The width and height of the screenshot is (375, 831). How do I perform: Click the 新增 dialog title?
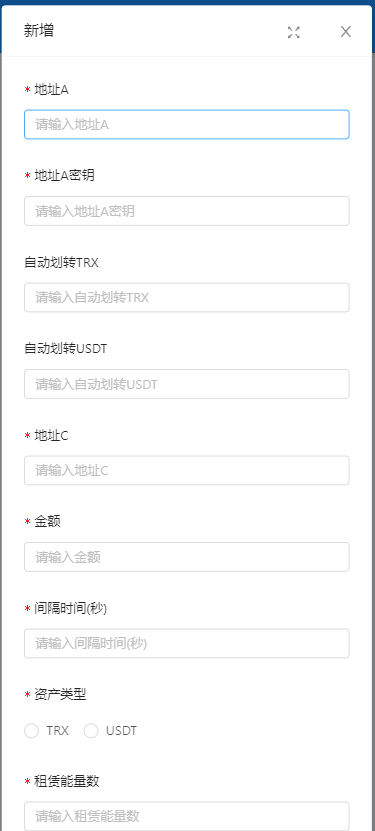[x=39, y=31]
